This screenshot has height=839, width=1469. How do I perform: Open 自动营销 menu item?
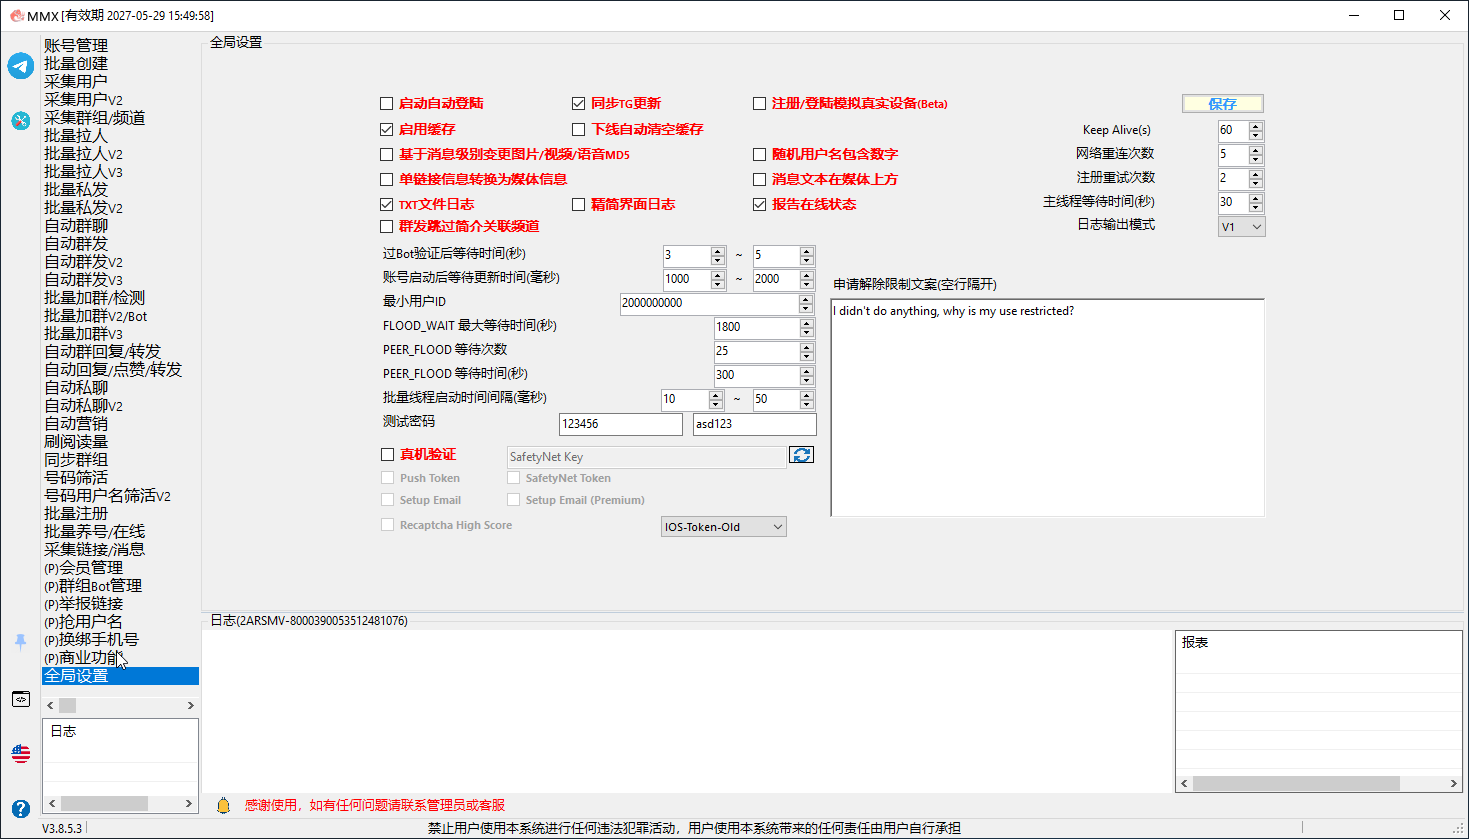click(76, 424)
